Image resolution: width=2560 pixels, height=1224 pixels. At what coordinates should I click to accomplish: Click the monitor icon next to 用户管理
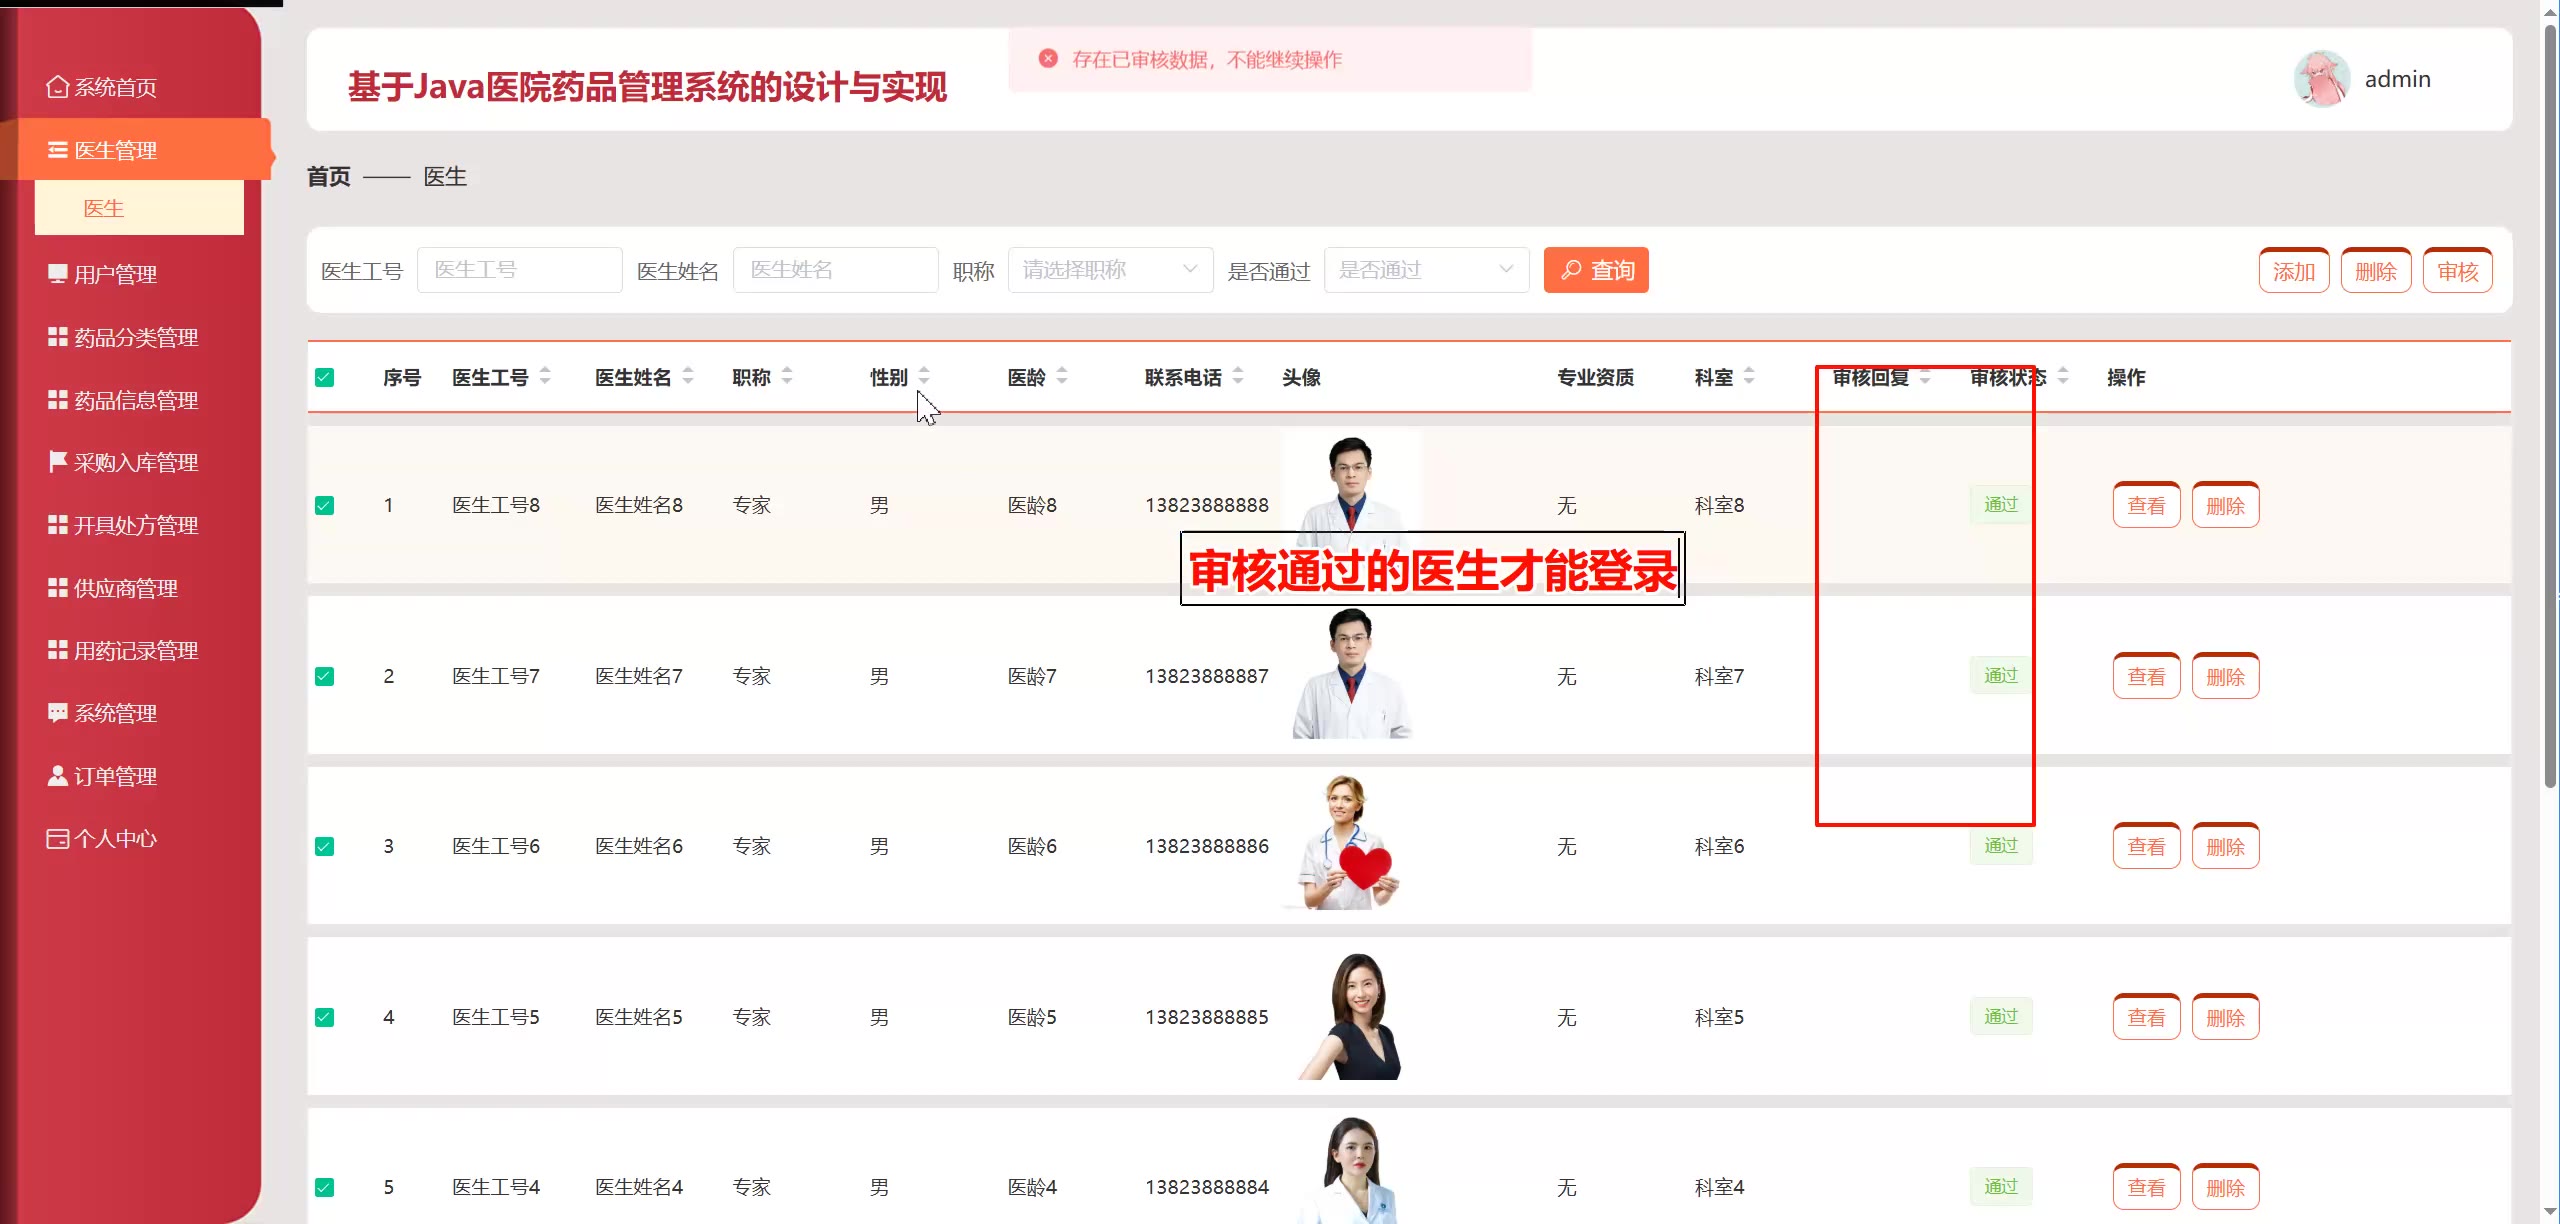click(x=57, y=274)
